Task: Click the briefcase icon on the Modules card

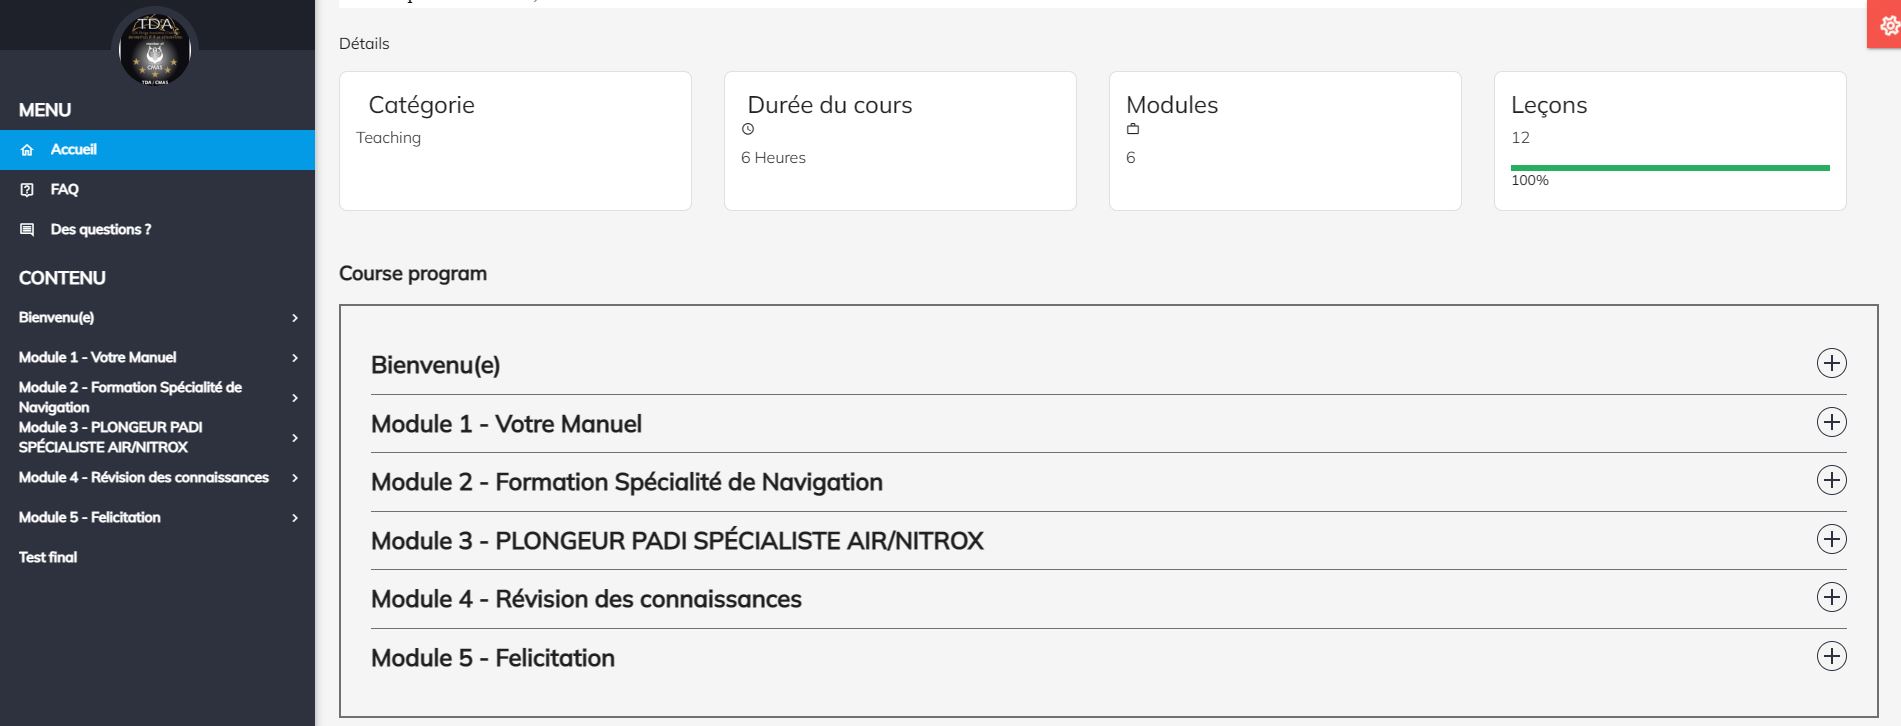Action: point(1133,128)
